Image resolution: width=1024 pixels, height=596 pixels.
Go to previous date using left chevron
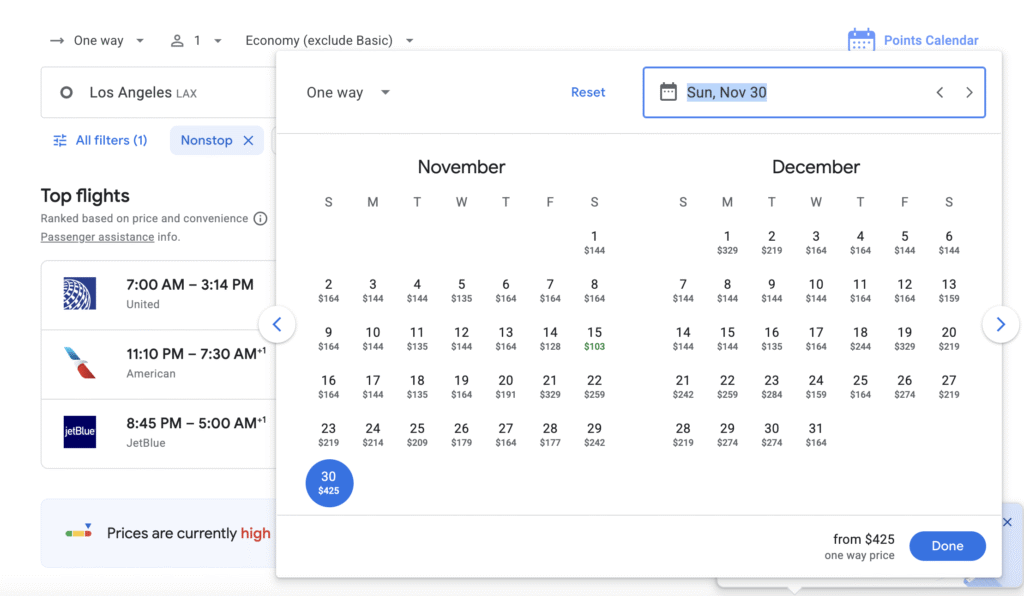pyautogui.click(x=939, y=93)
